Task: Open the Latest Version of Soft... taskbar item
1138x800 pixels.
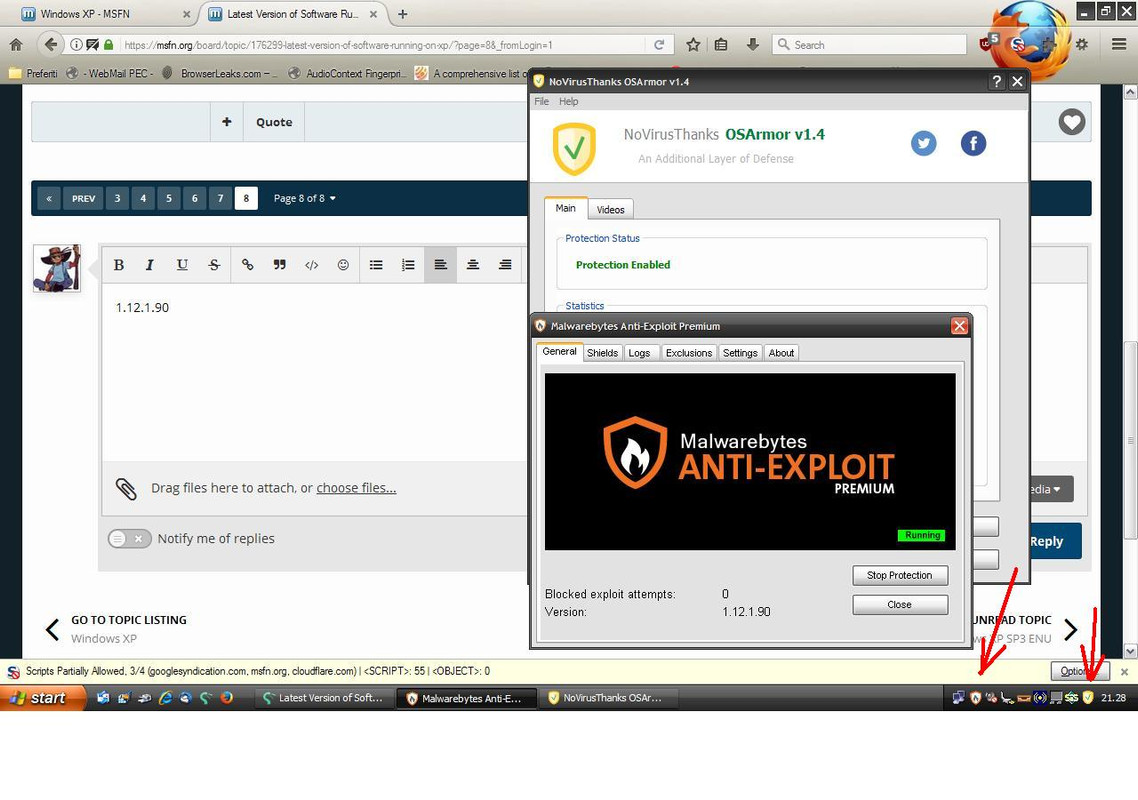Action: (x=324, y=698)
